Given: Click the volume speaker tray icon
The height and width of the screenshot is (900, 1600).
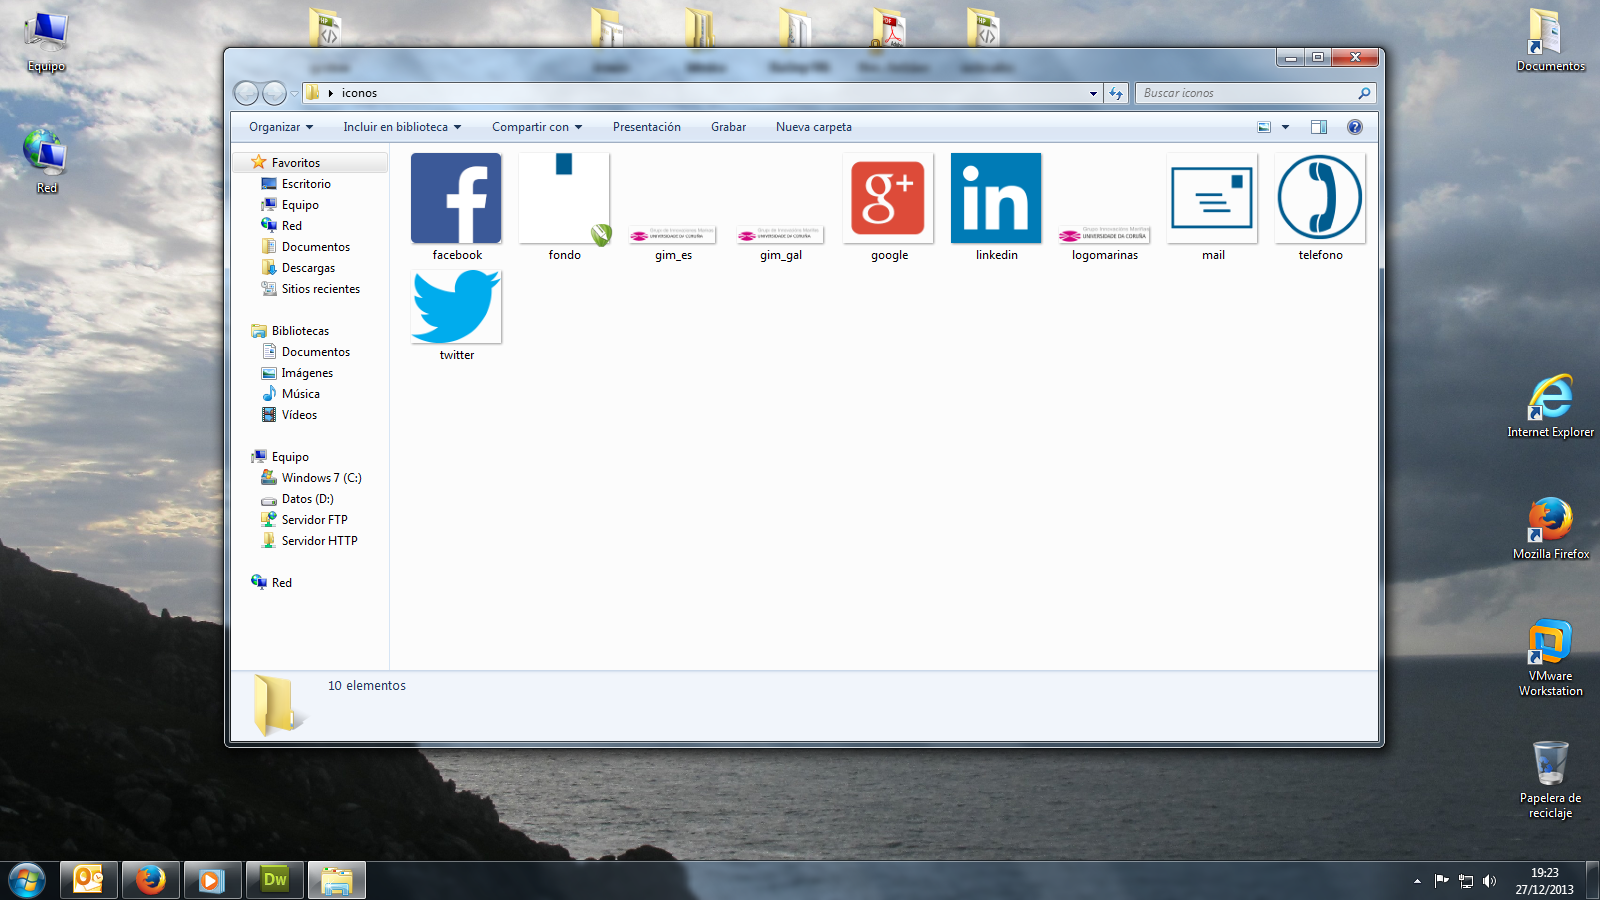Looking at the screenshot, I should [x=1489, y=881].
